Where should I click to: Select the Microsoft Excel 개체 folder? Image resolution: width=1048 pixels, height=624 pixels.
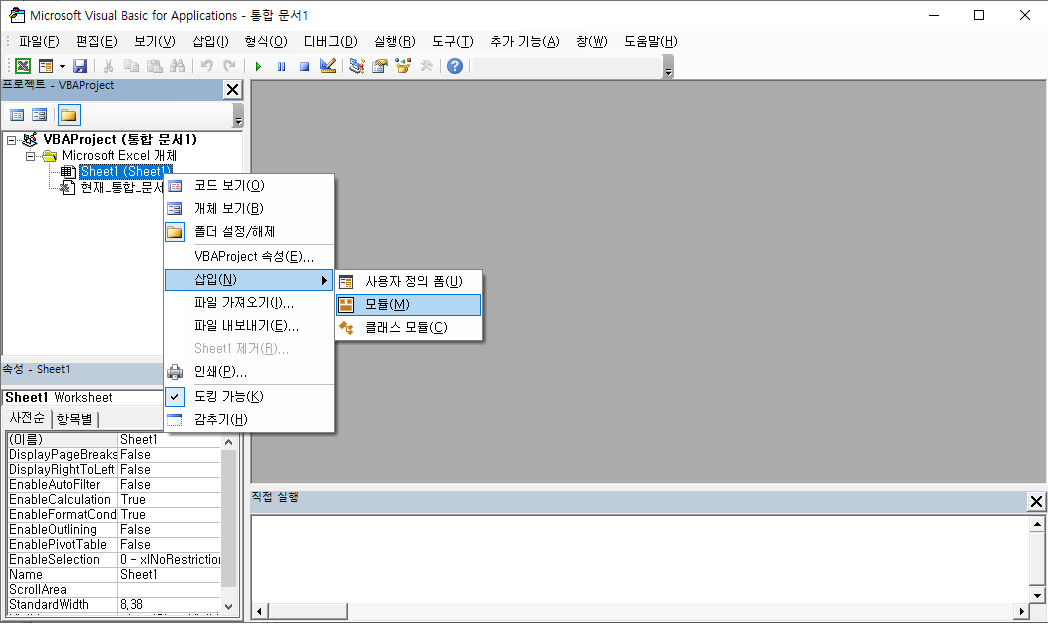[x=119, y=156]
